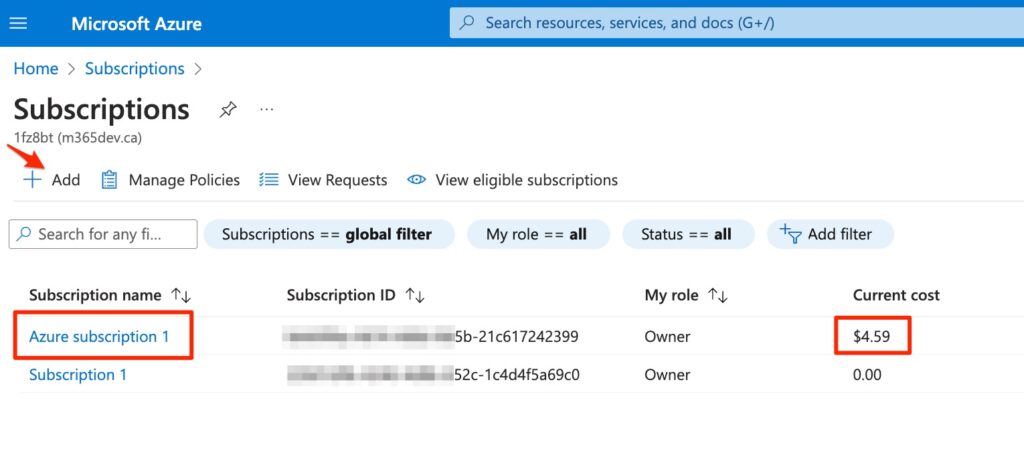Sort by Subscription name column arrows
Image resolution: width=1024 pixels, height=455 pixels.
pos(181,295)
